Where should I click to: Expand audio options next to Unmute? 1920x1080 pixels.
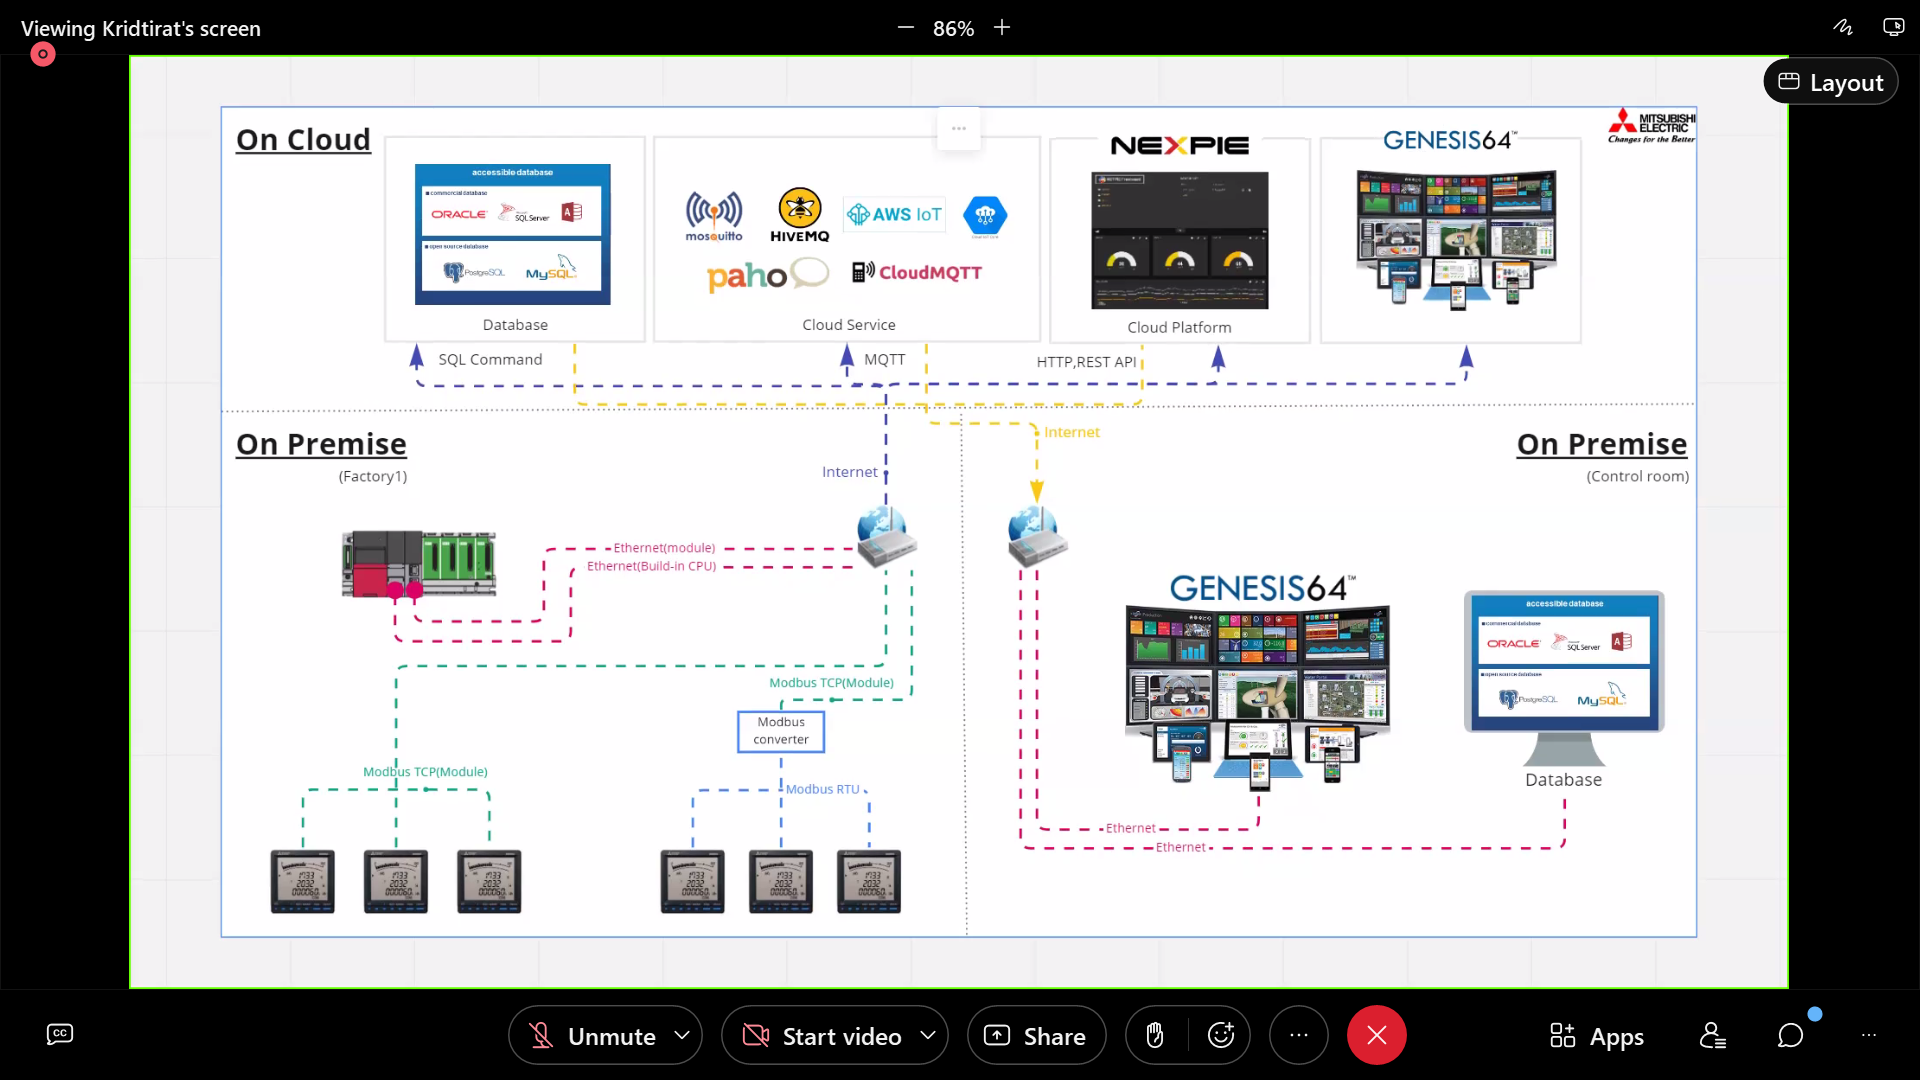(x=682, y=1035)
